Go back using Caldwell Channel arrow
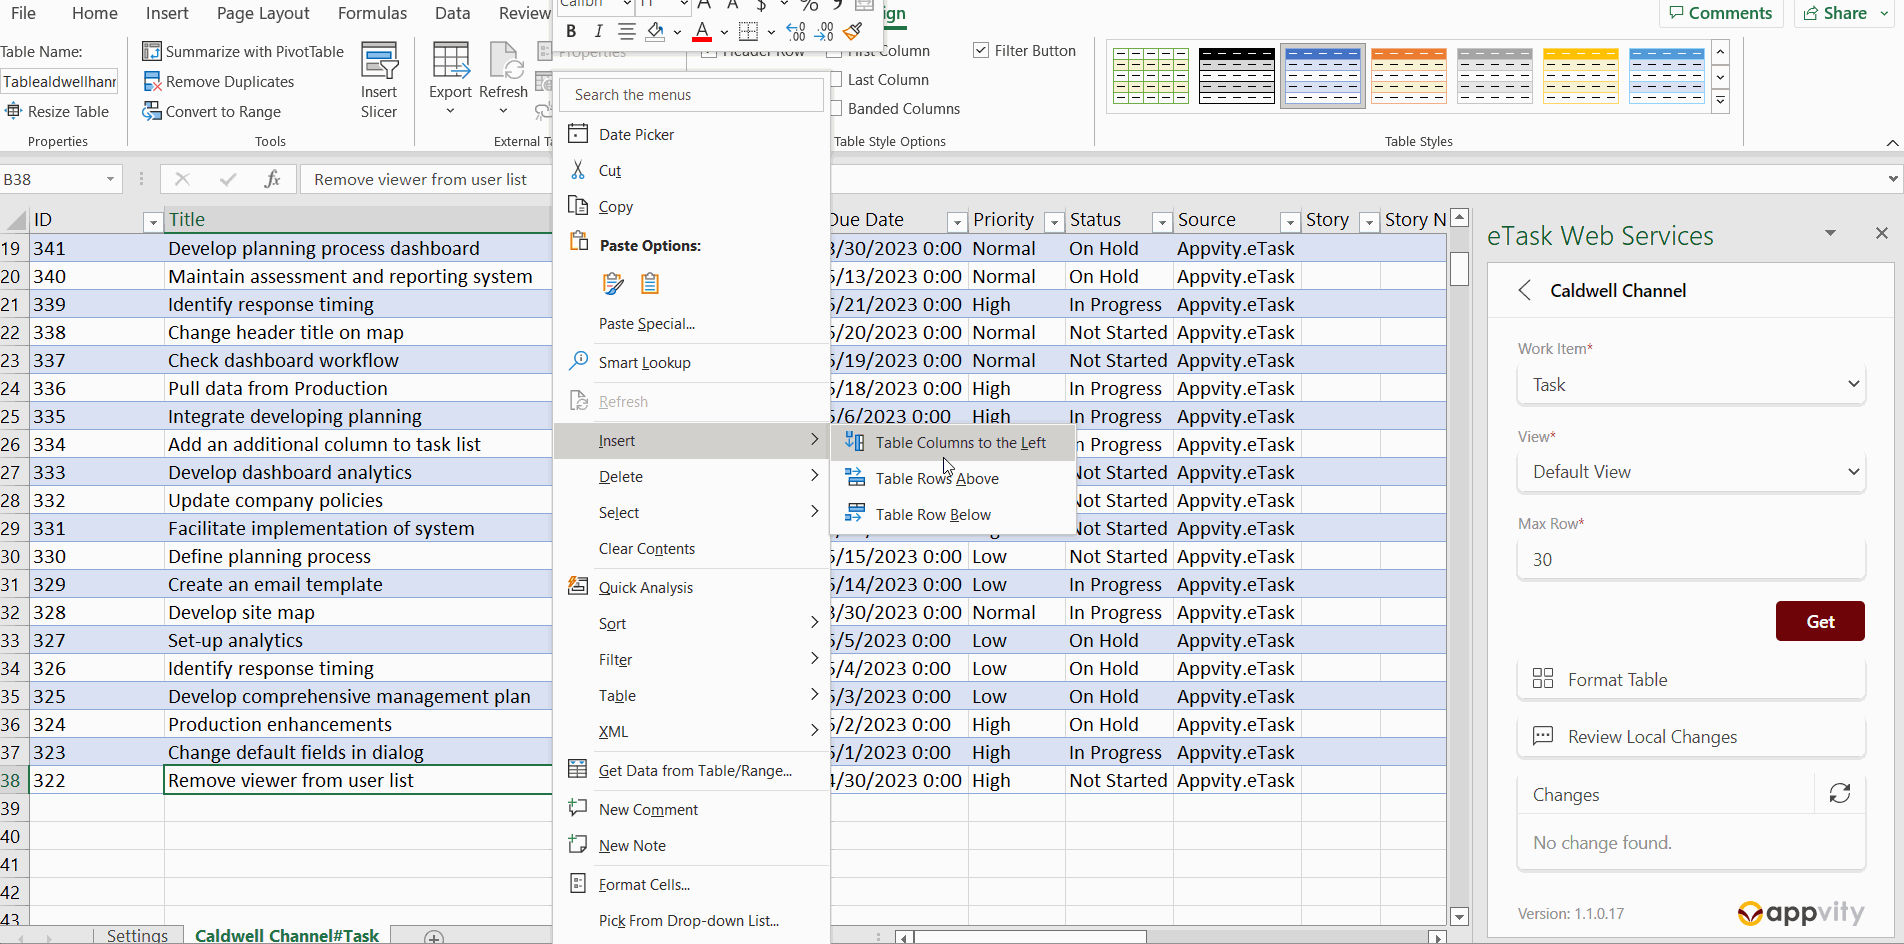The width and height of the screenshot is (1904, 944). (x=1524, y=291)
